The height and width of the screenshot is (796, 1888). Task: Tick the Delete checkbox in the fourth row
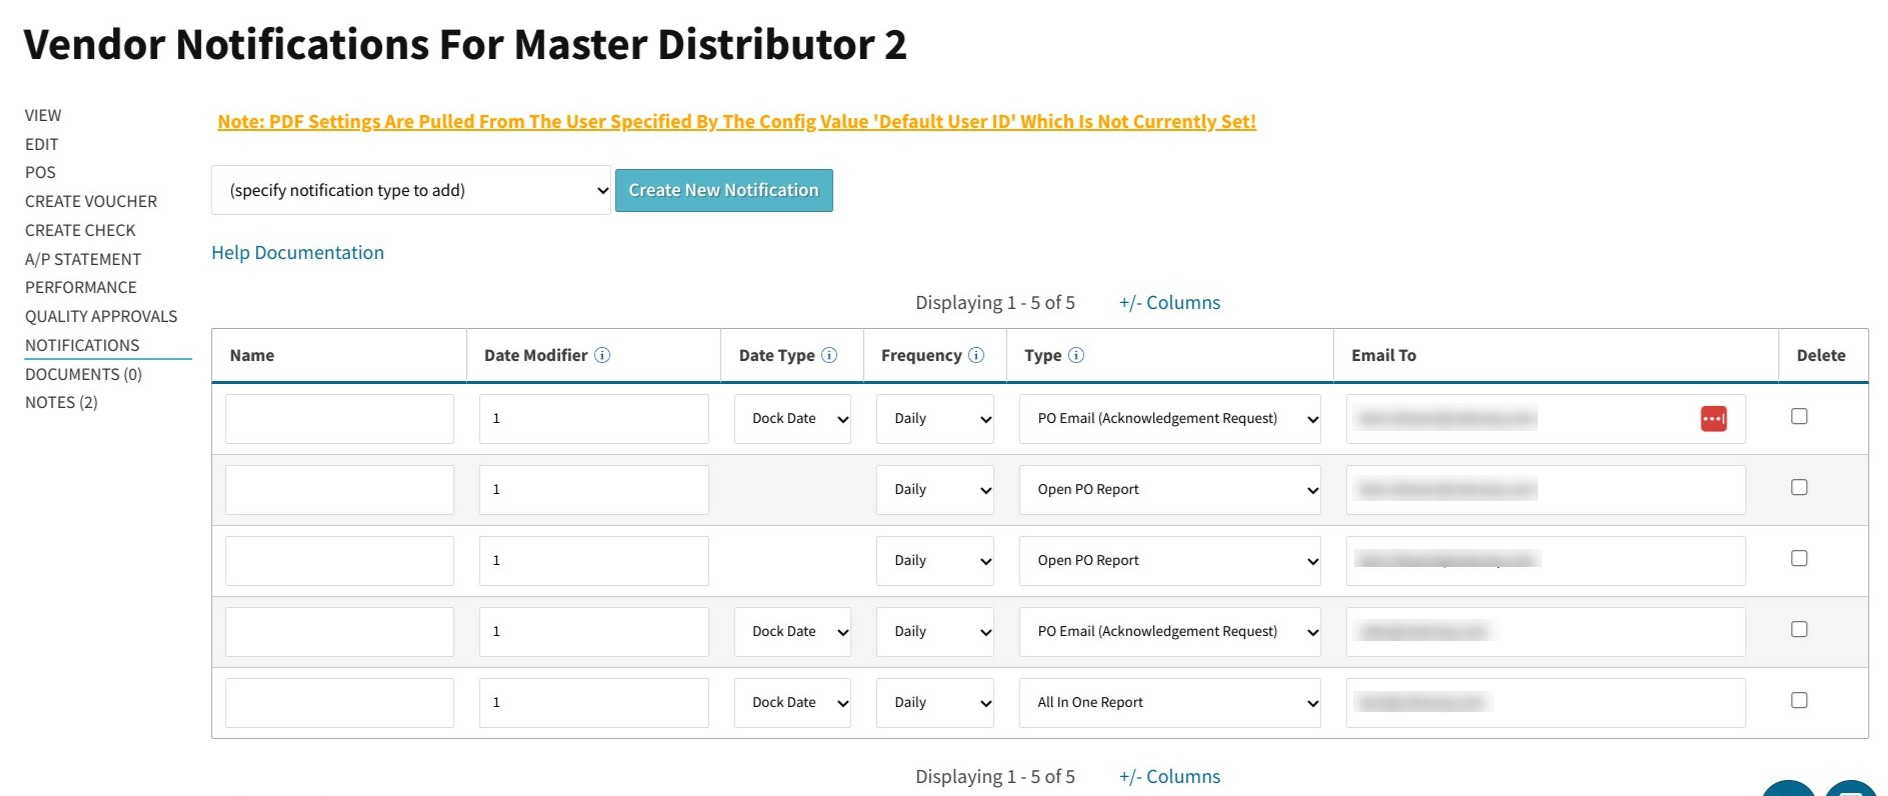(1799, 629)
